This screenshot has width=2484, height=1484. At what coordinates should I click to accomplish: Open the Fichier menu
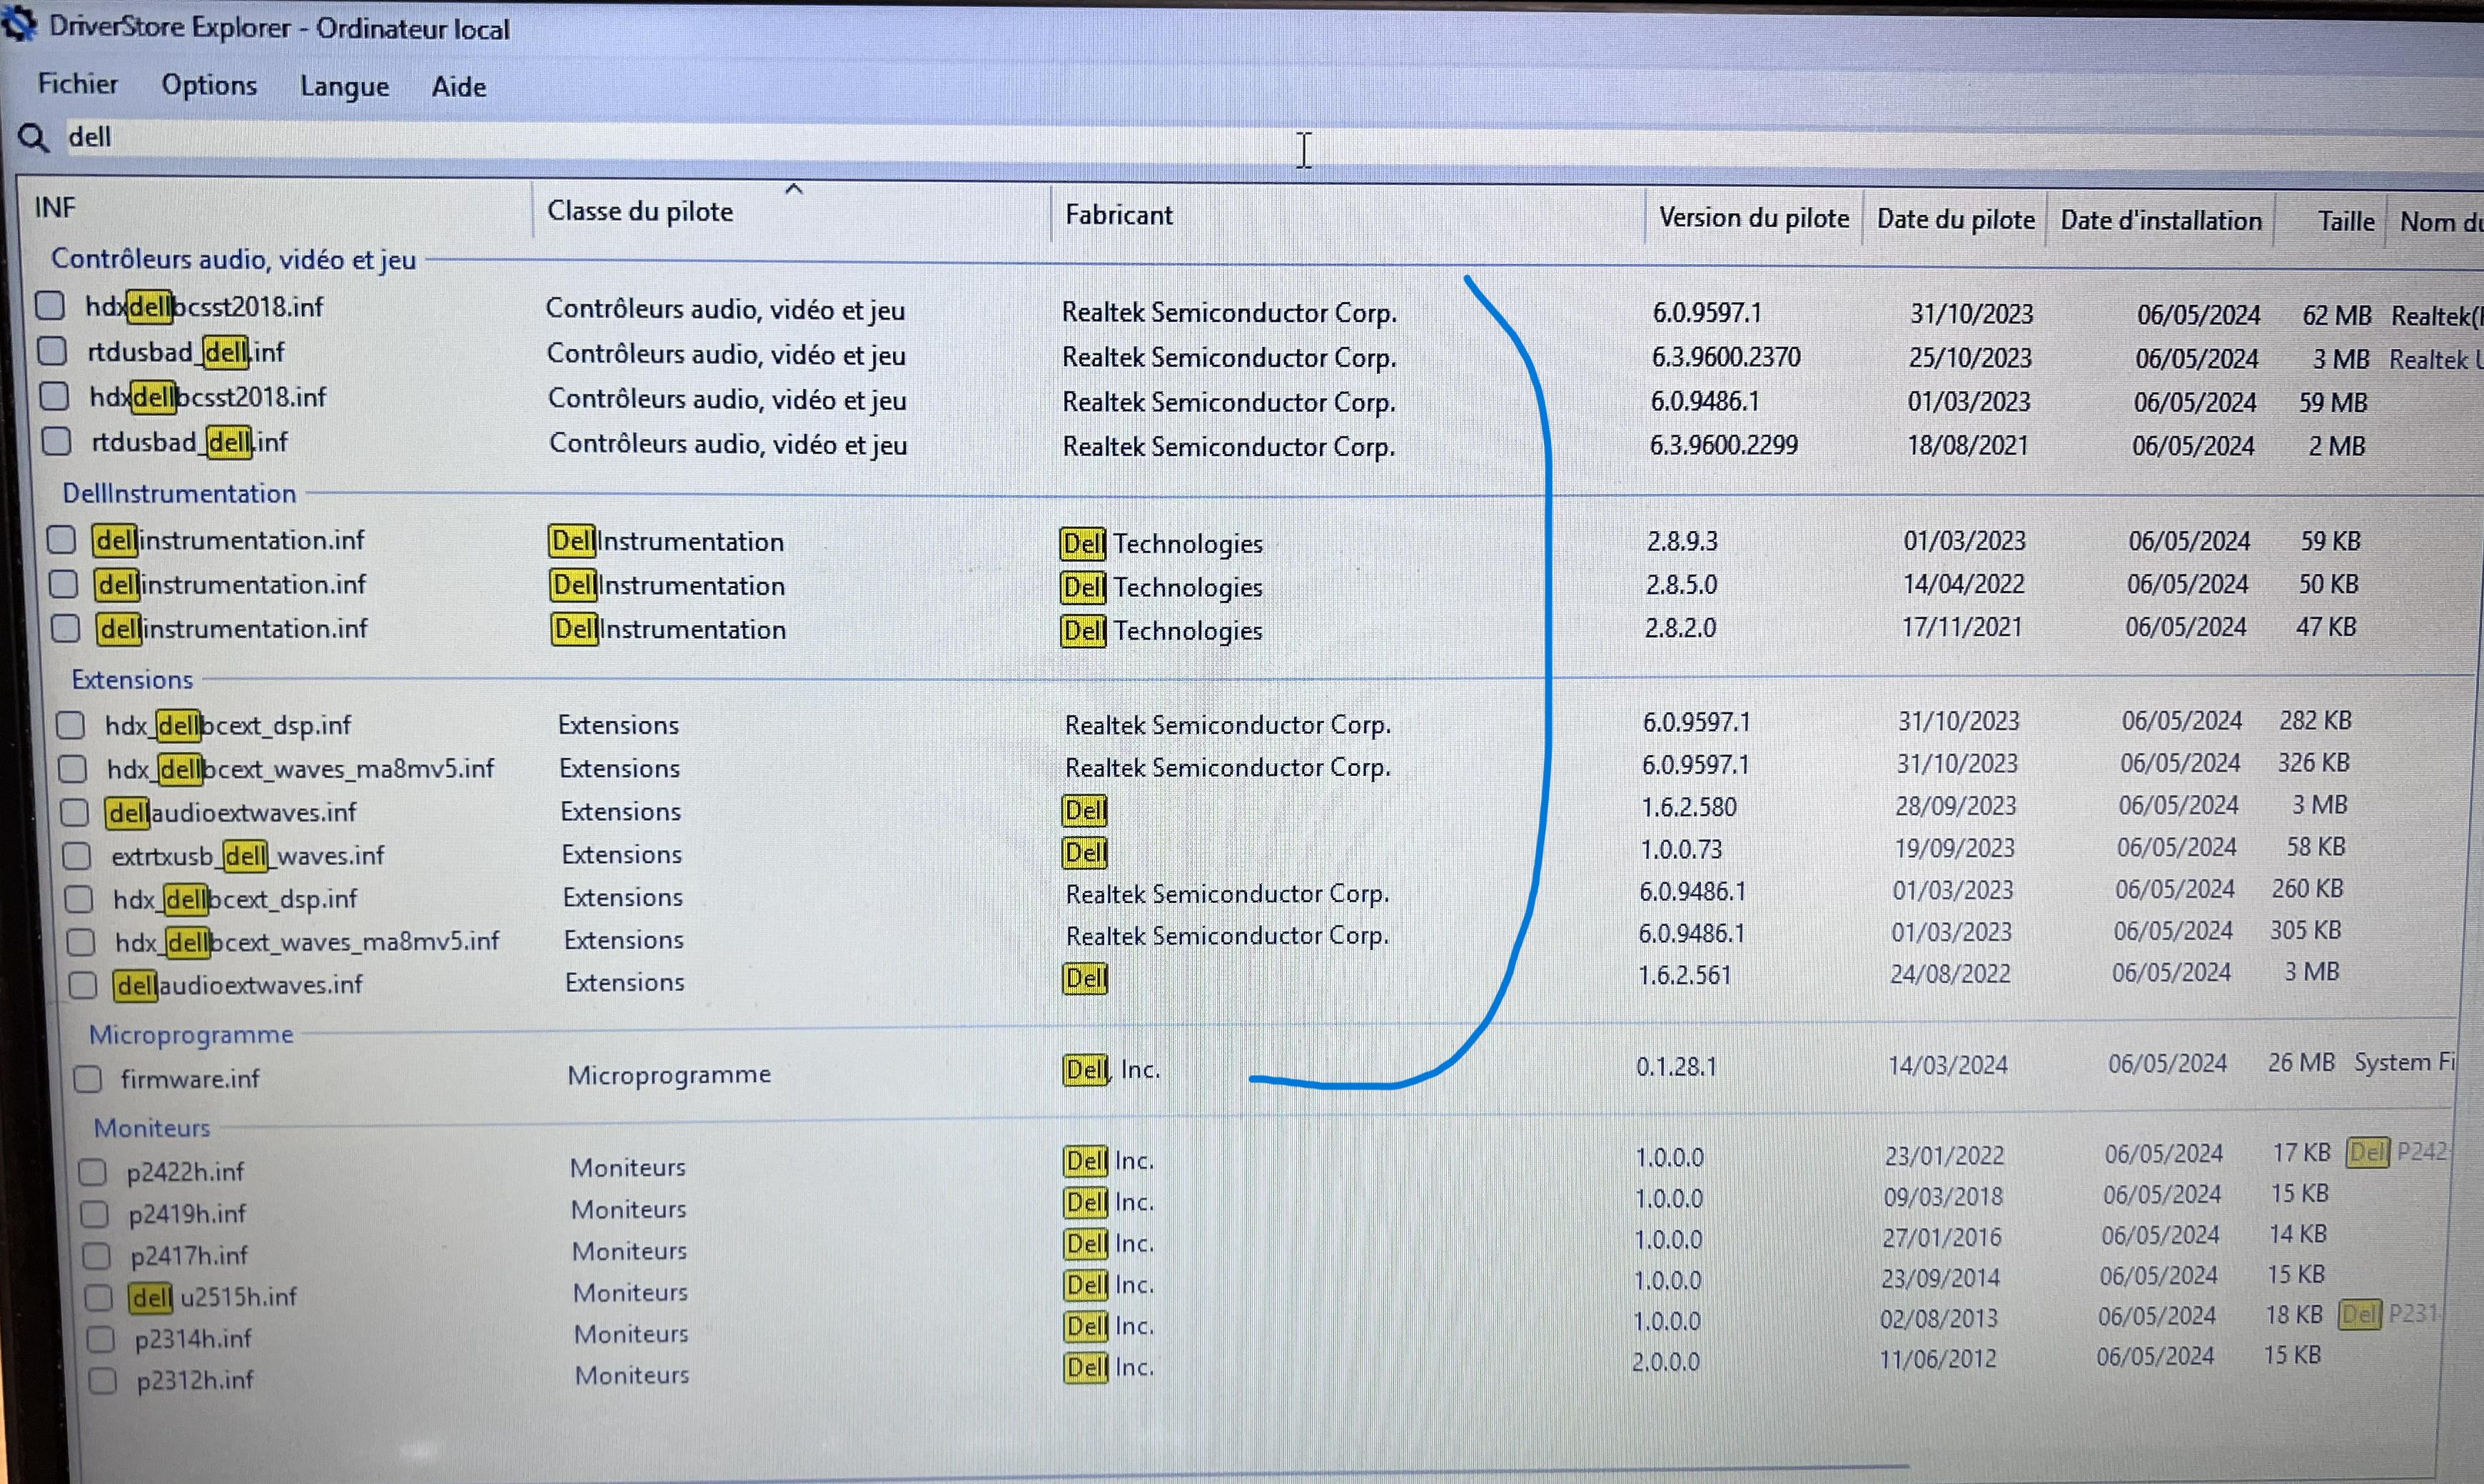78,84
